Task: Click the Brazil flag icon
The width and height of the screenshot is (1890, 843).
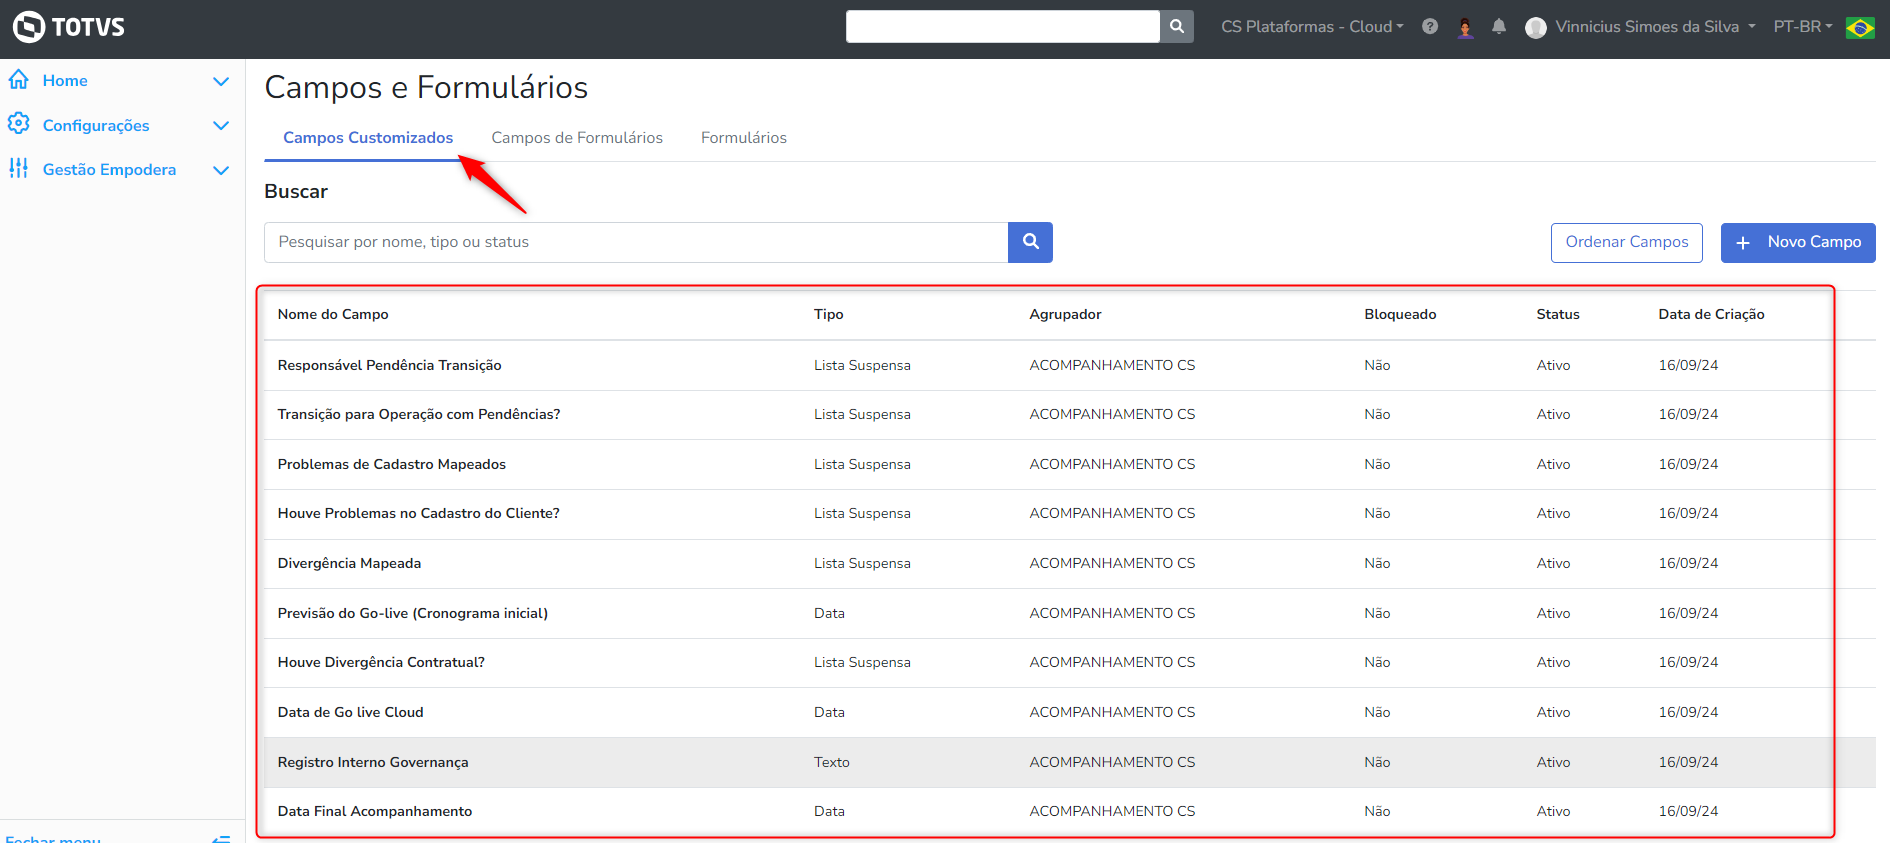Action: pos(1860,27)
